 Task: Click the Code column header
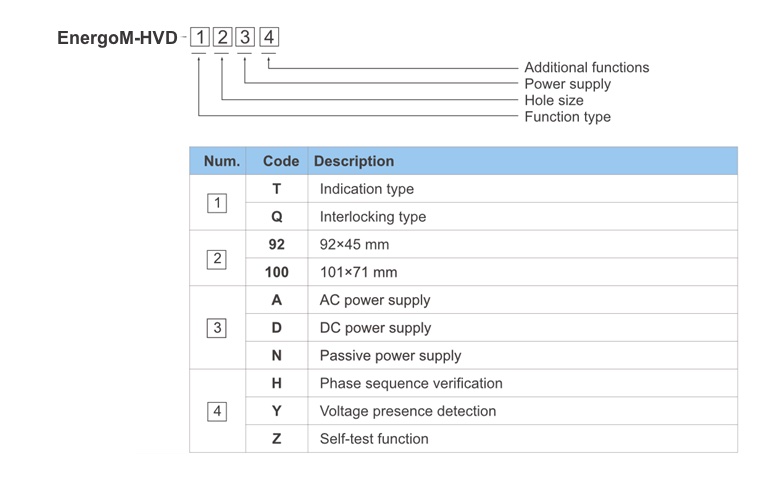click(280, 161)
